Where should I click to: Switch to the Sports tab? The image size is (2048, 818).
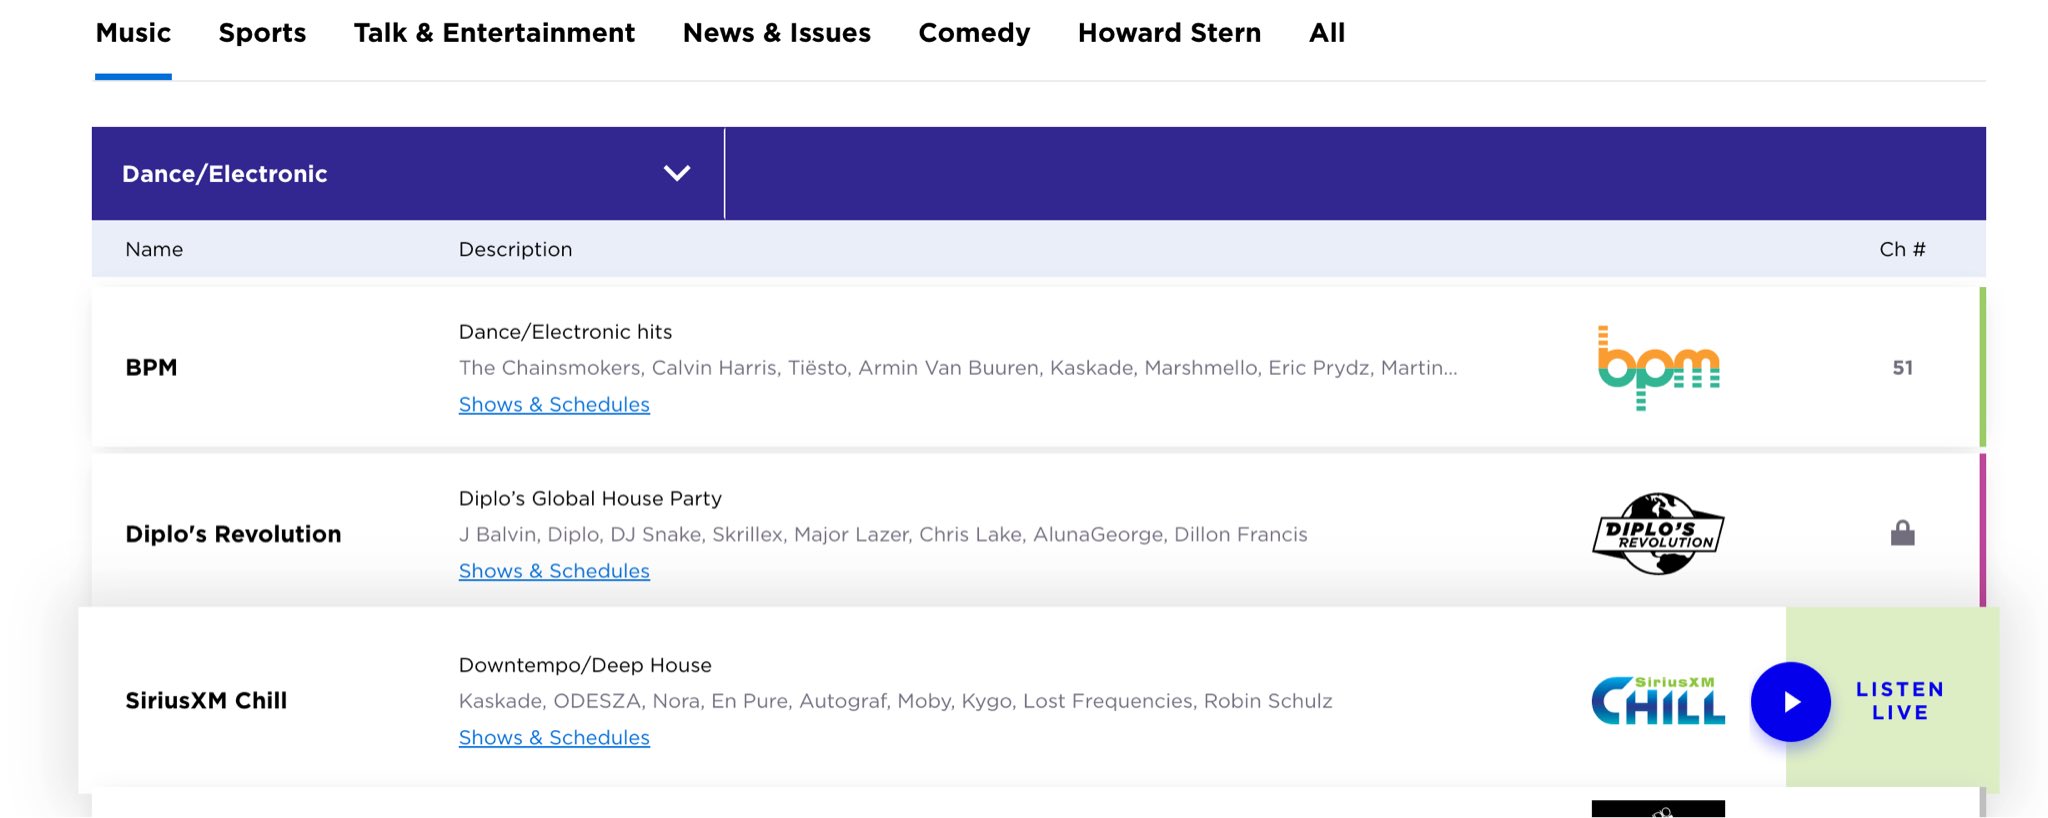(x=262, y=33)
